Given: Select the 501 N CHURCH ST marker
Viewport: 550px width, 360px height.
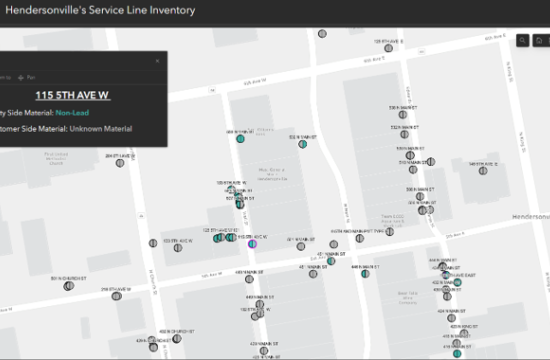Looking at the screenshot, I should coord(69,286).
